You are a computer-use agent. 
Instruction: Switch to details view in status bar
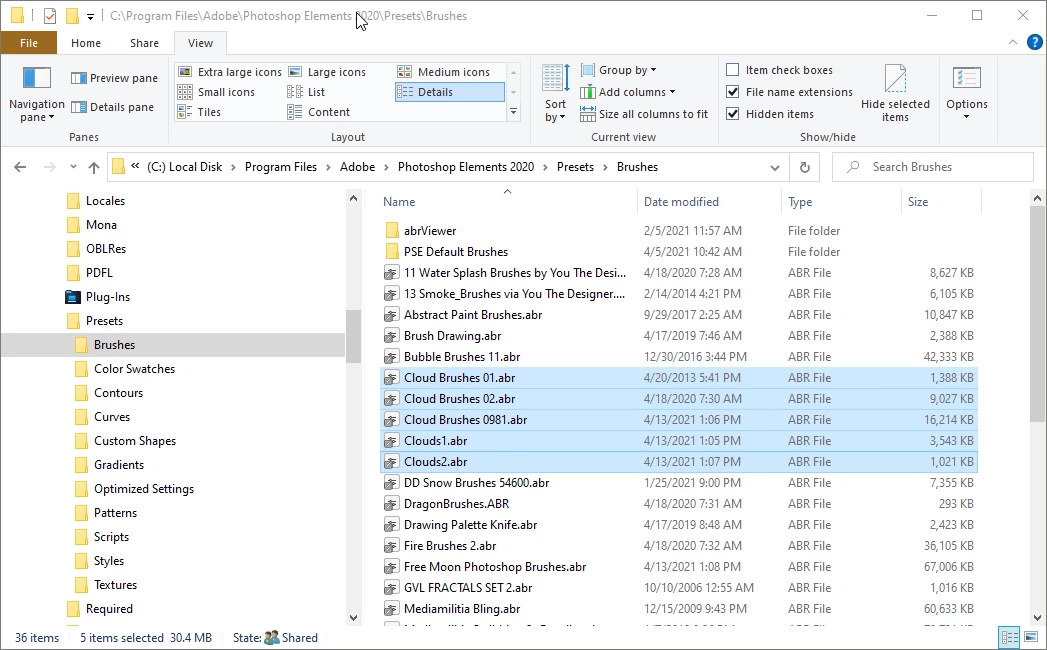pos(1009,637)
